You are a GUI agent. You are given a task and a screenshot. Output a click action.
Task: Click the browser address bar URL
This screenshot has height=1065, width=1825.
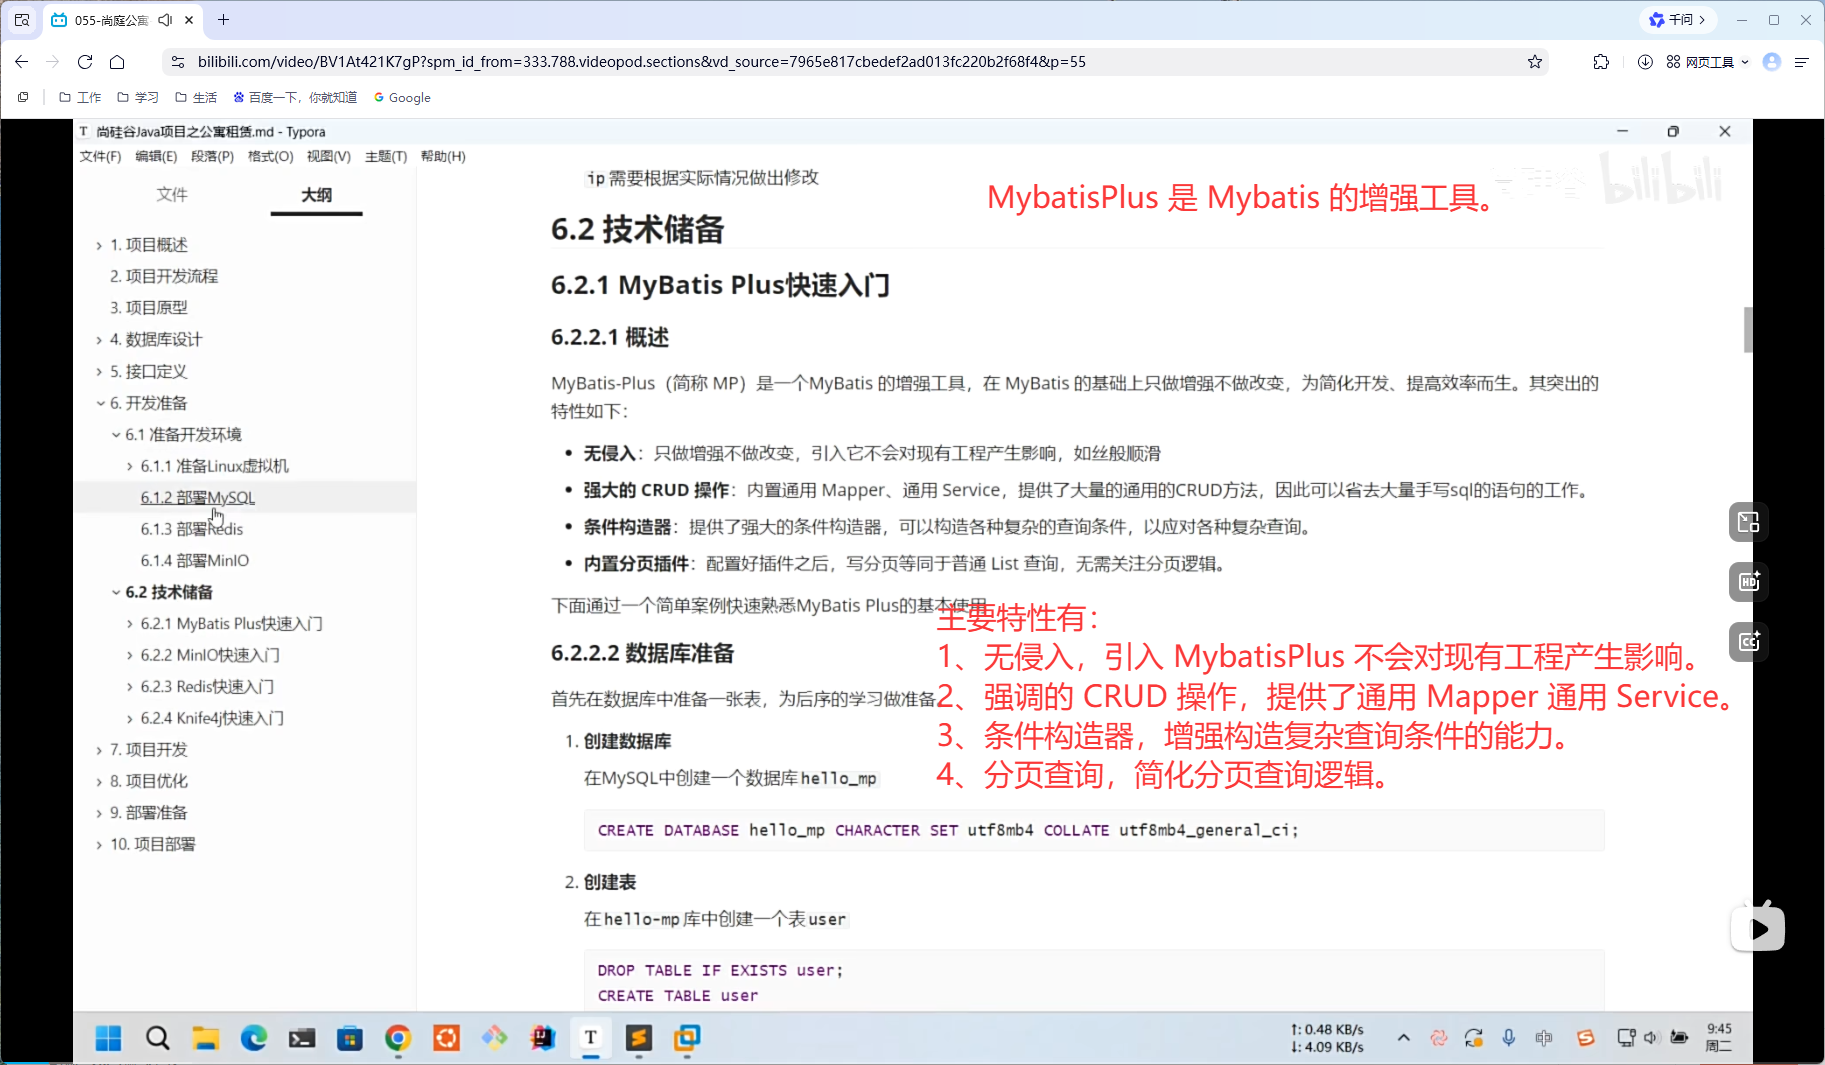(642, 62)
